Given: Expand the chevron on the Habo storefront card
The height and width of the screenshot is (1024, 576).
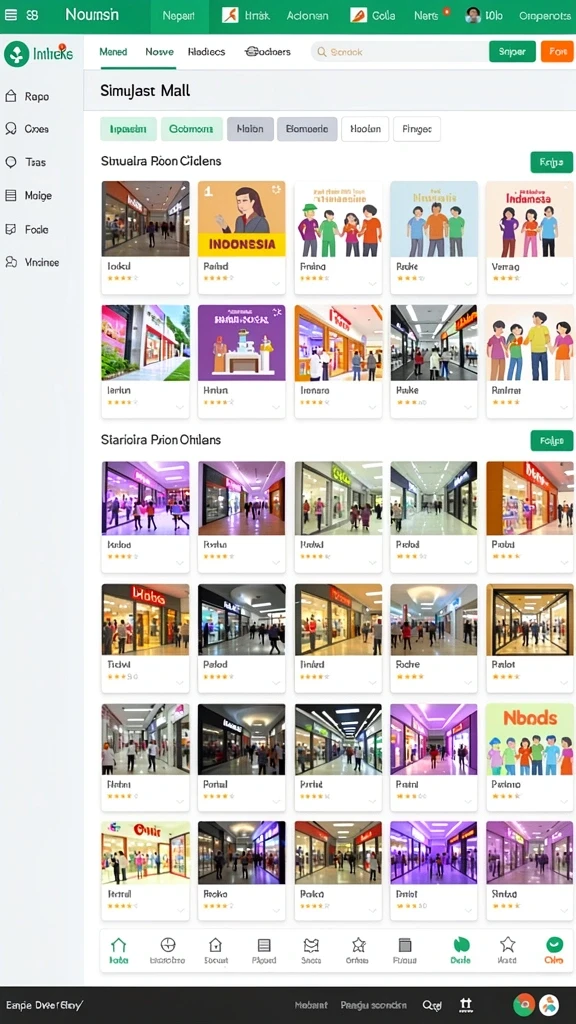Looking at the screenshot, I should click(x=180, y=682).
